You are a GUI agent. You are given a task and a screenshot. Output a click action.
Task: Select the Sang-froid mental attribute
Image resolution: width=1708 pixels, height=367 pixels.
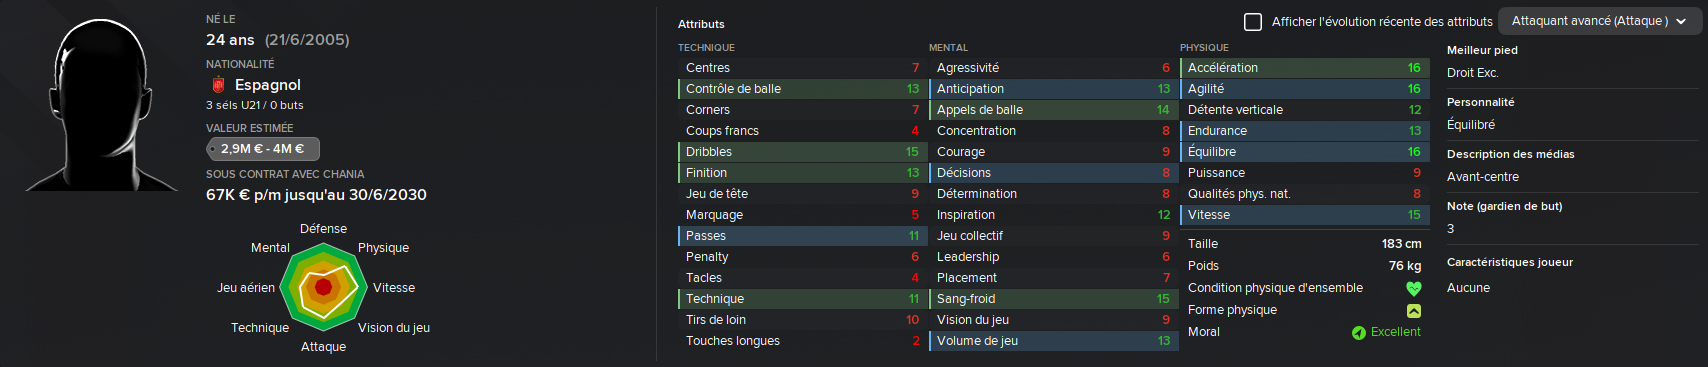point(1053,299)
